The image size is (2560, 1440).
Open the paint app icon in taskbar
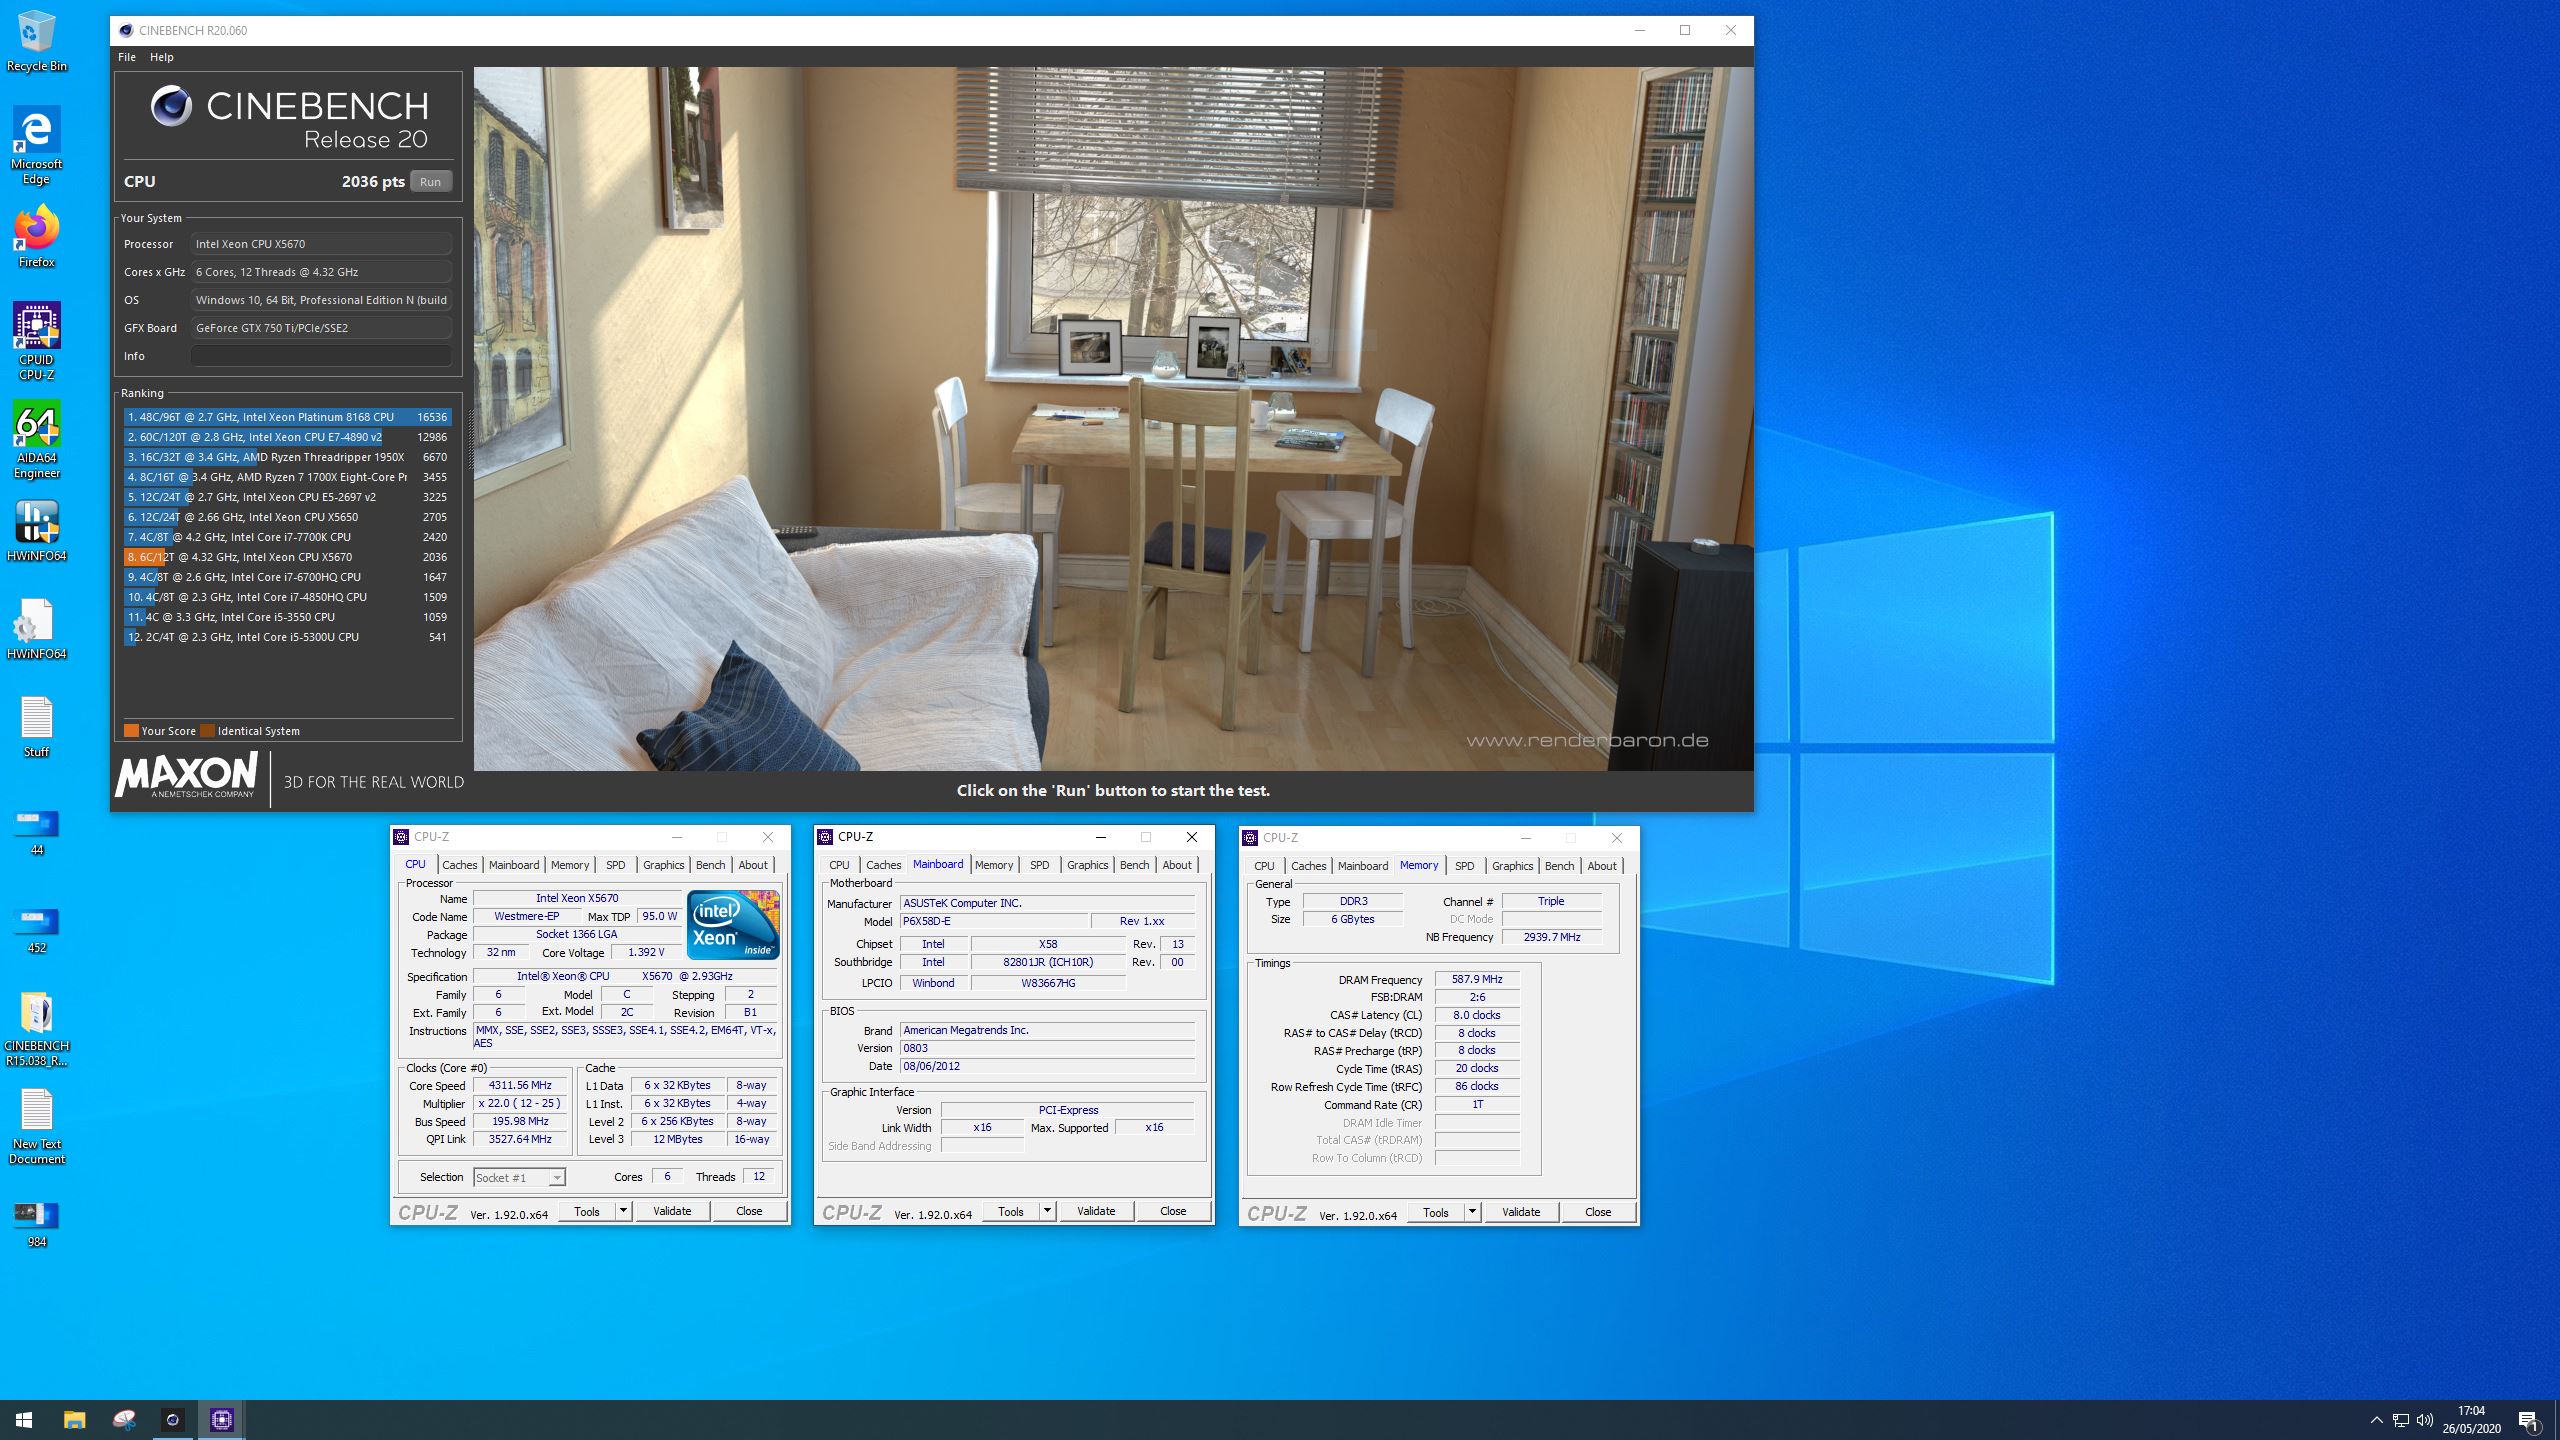pos(124,1420)
